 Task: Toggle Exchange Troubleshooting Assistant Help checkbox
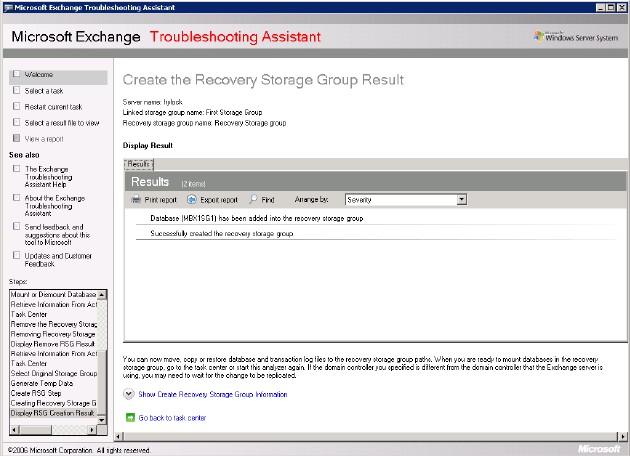[16, 168]
